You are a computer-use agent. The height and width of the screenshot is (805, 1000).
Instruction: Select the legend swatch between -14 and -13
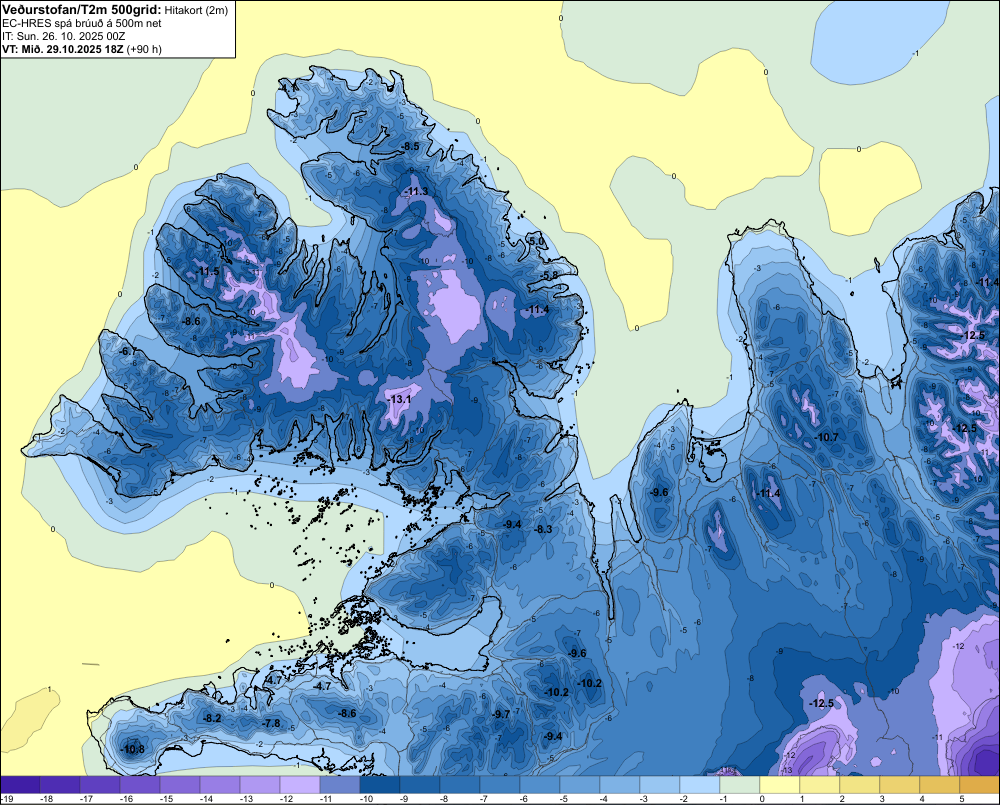tap(219, 785)
